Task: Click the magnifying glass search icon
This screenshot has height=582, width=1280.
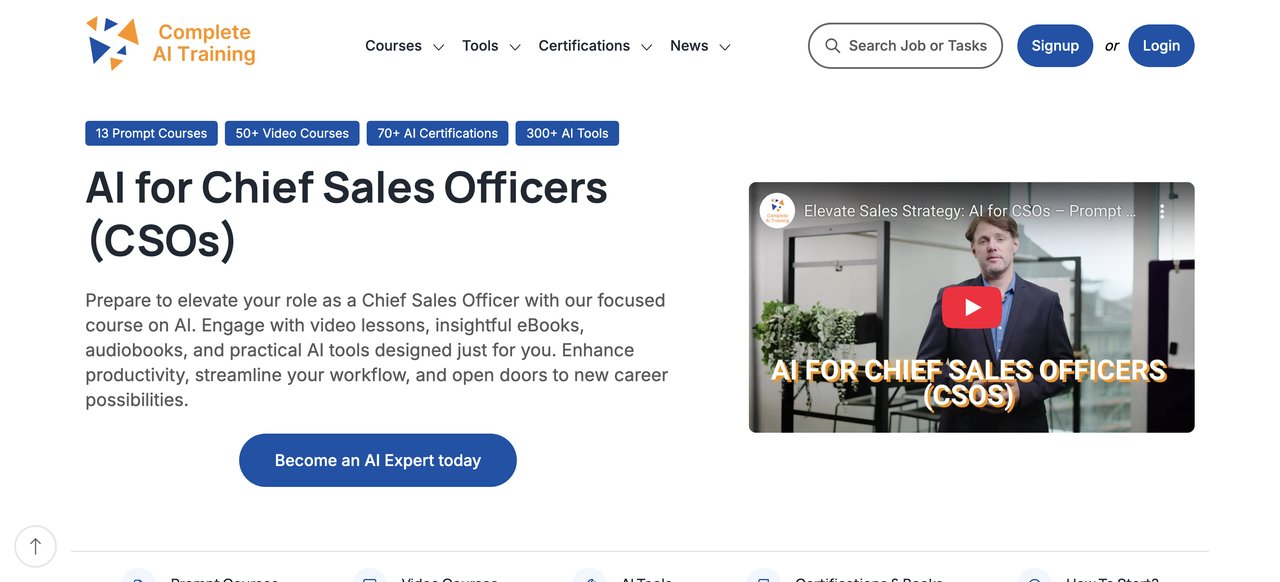Action: point(832,46)
